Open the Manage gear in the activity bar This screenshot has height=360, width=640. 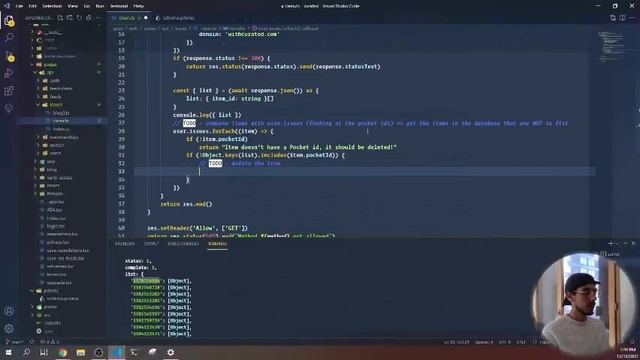coord(9,329)
